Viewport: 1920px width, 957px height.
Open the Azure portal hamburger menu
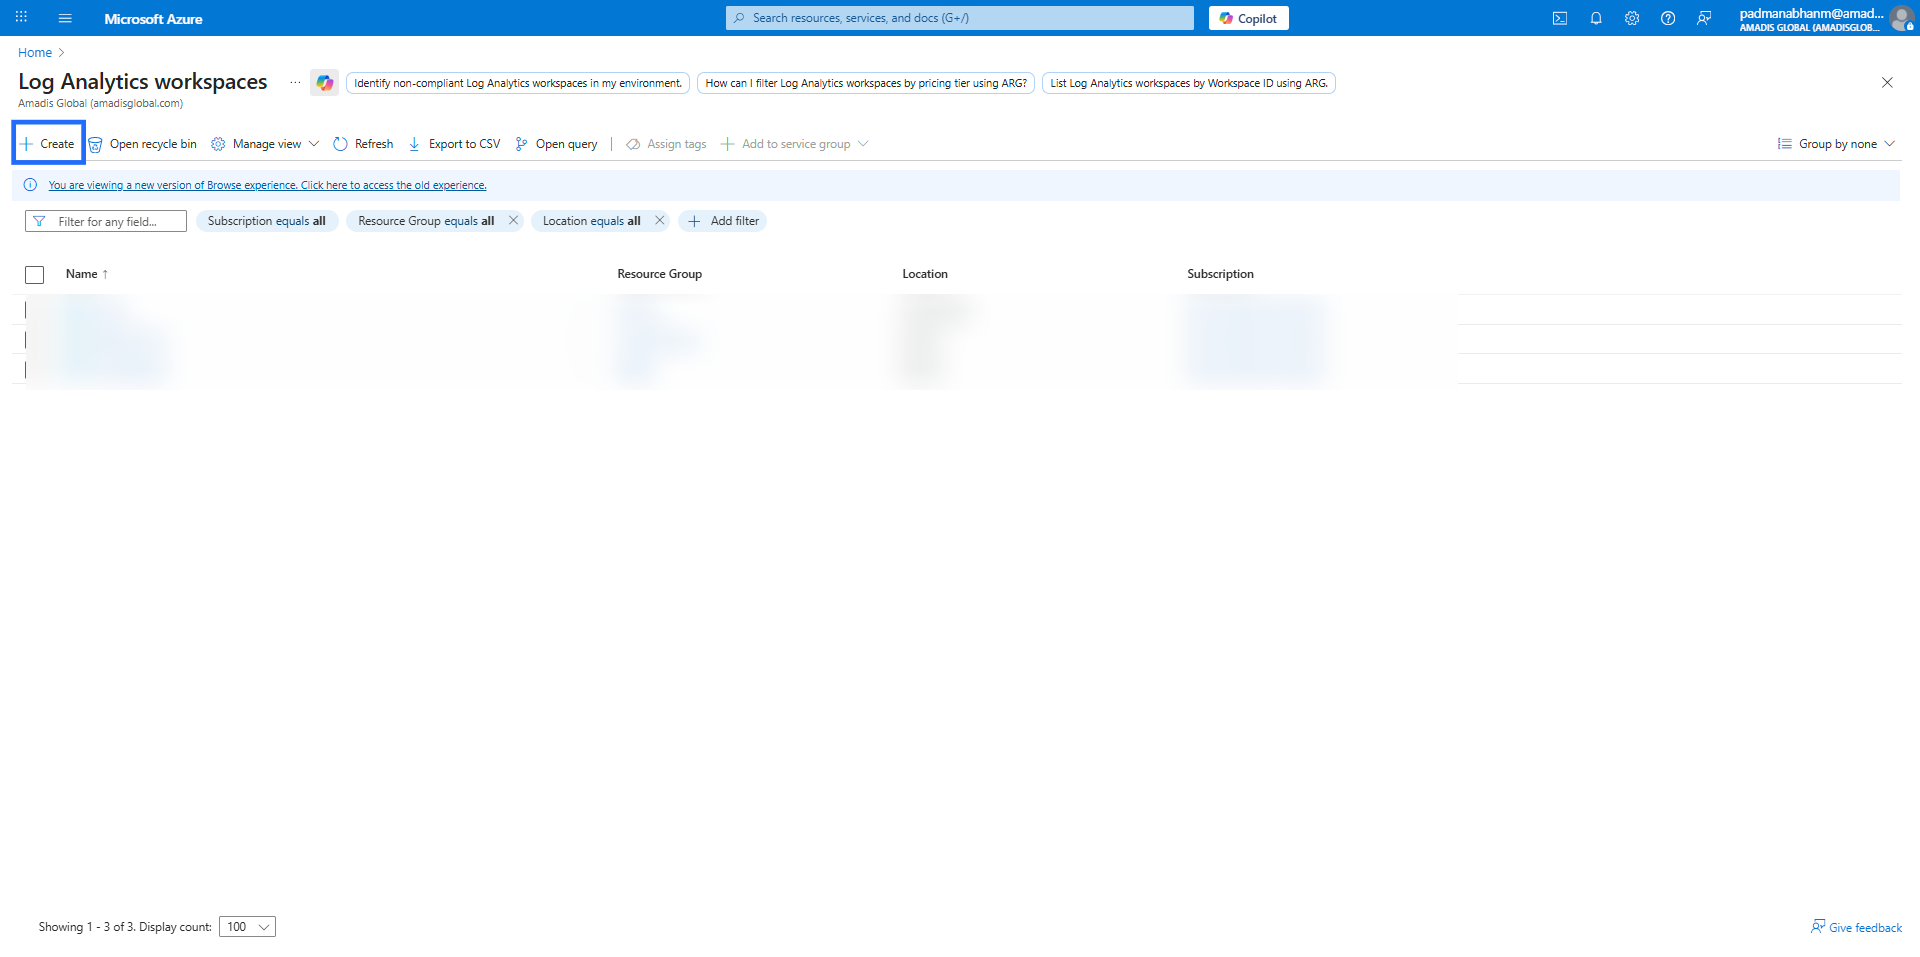[x=65, y=18]
